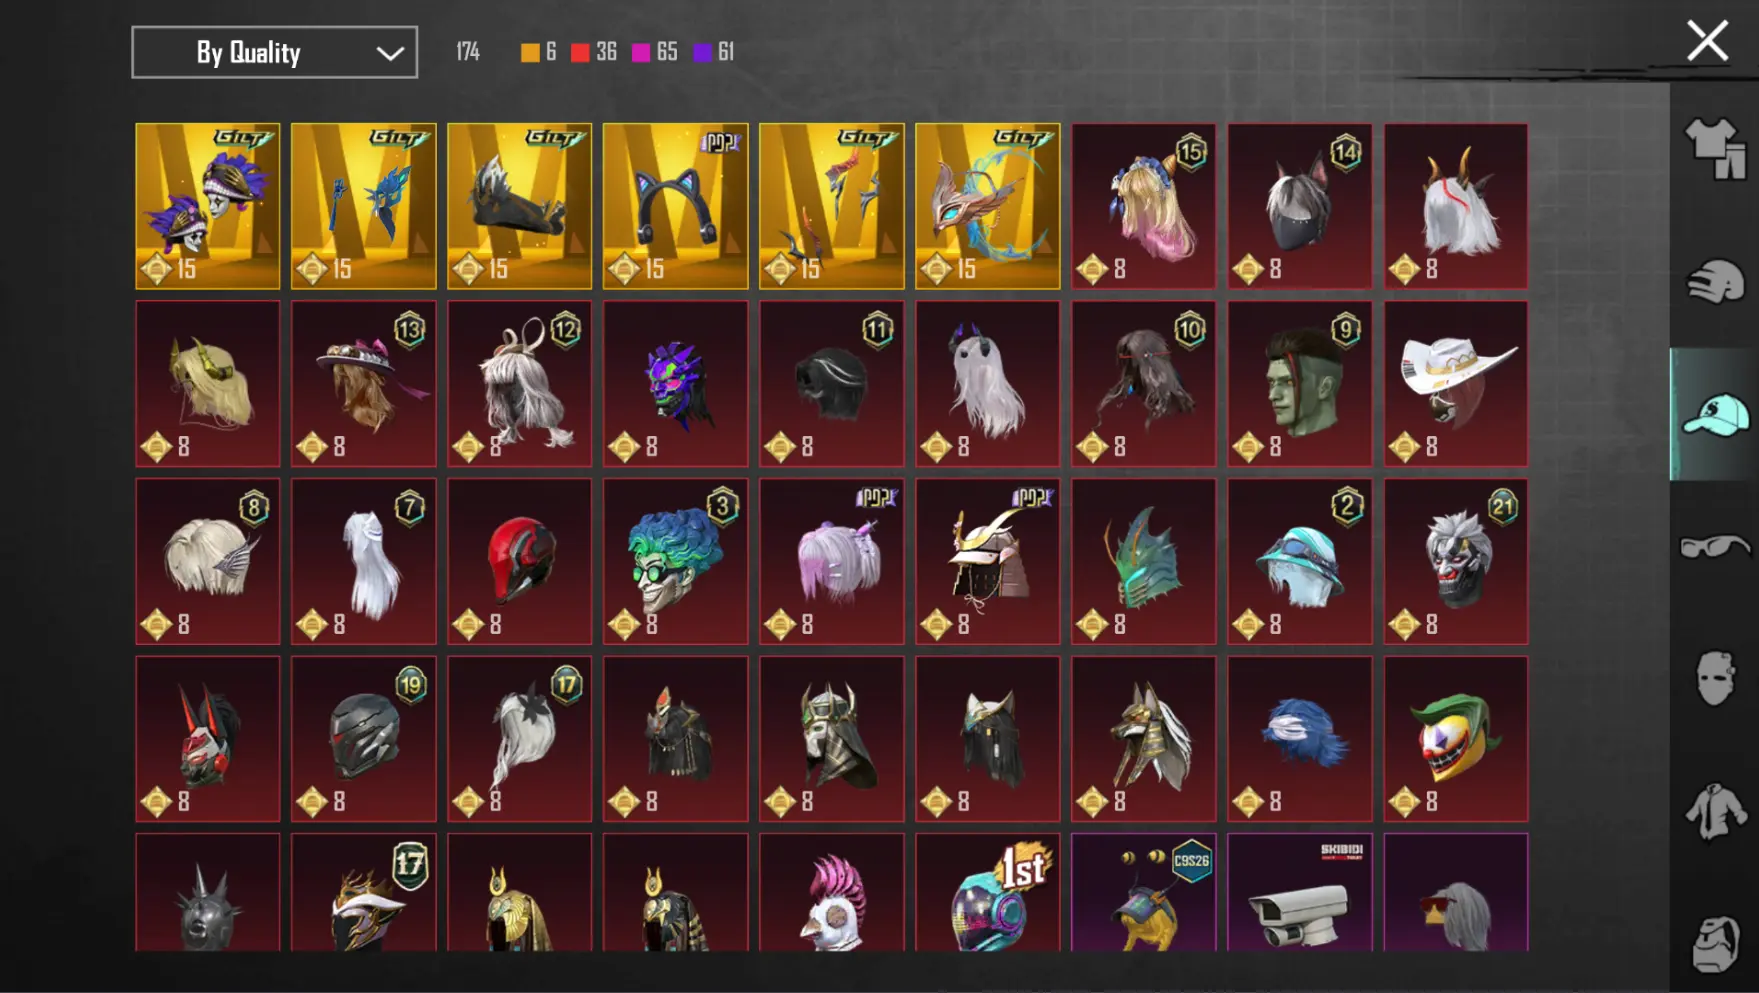Select the white cowboy hat item
1759x993 pixels.
click(x=1456, y=384)
